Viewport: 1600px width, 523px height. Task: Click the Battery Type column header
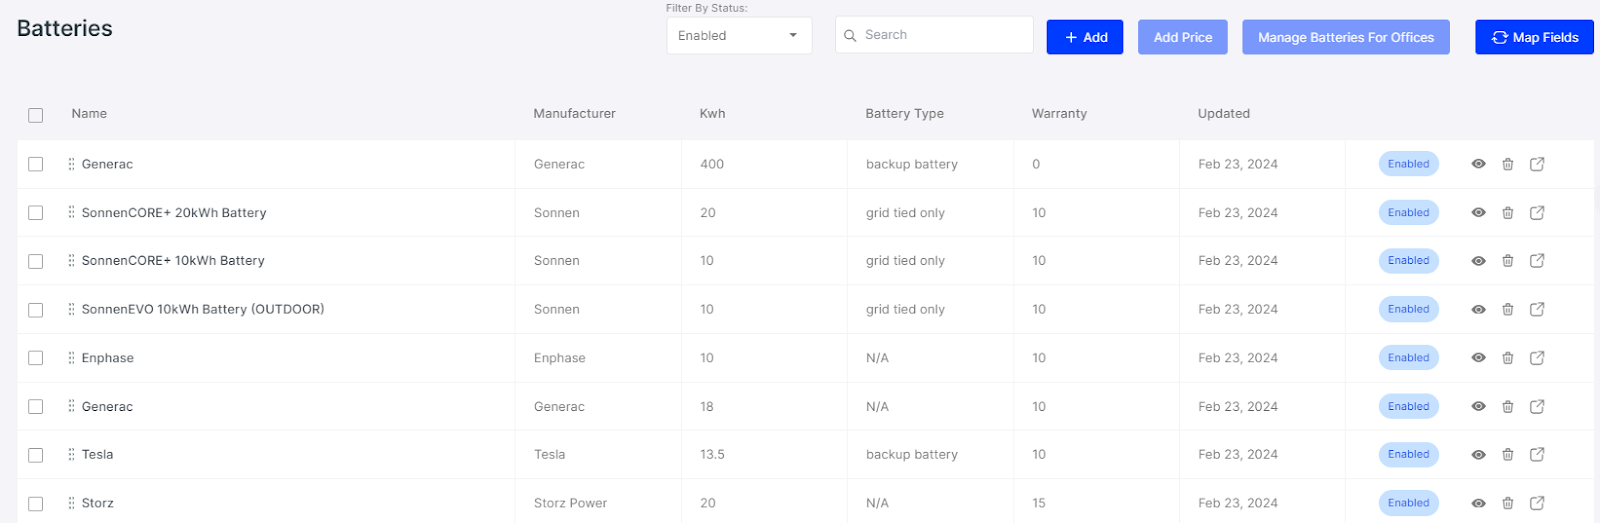pos(905,114)
